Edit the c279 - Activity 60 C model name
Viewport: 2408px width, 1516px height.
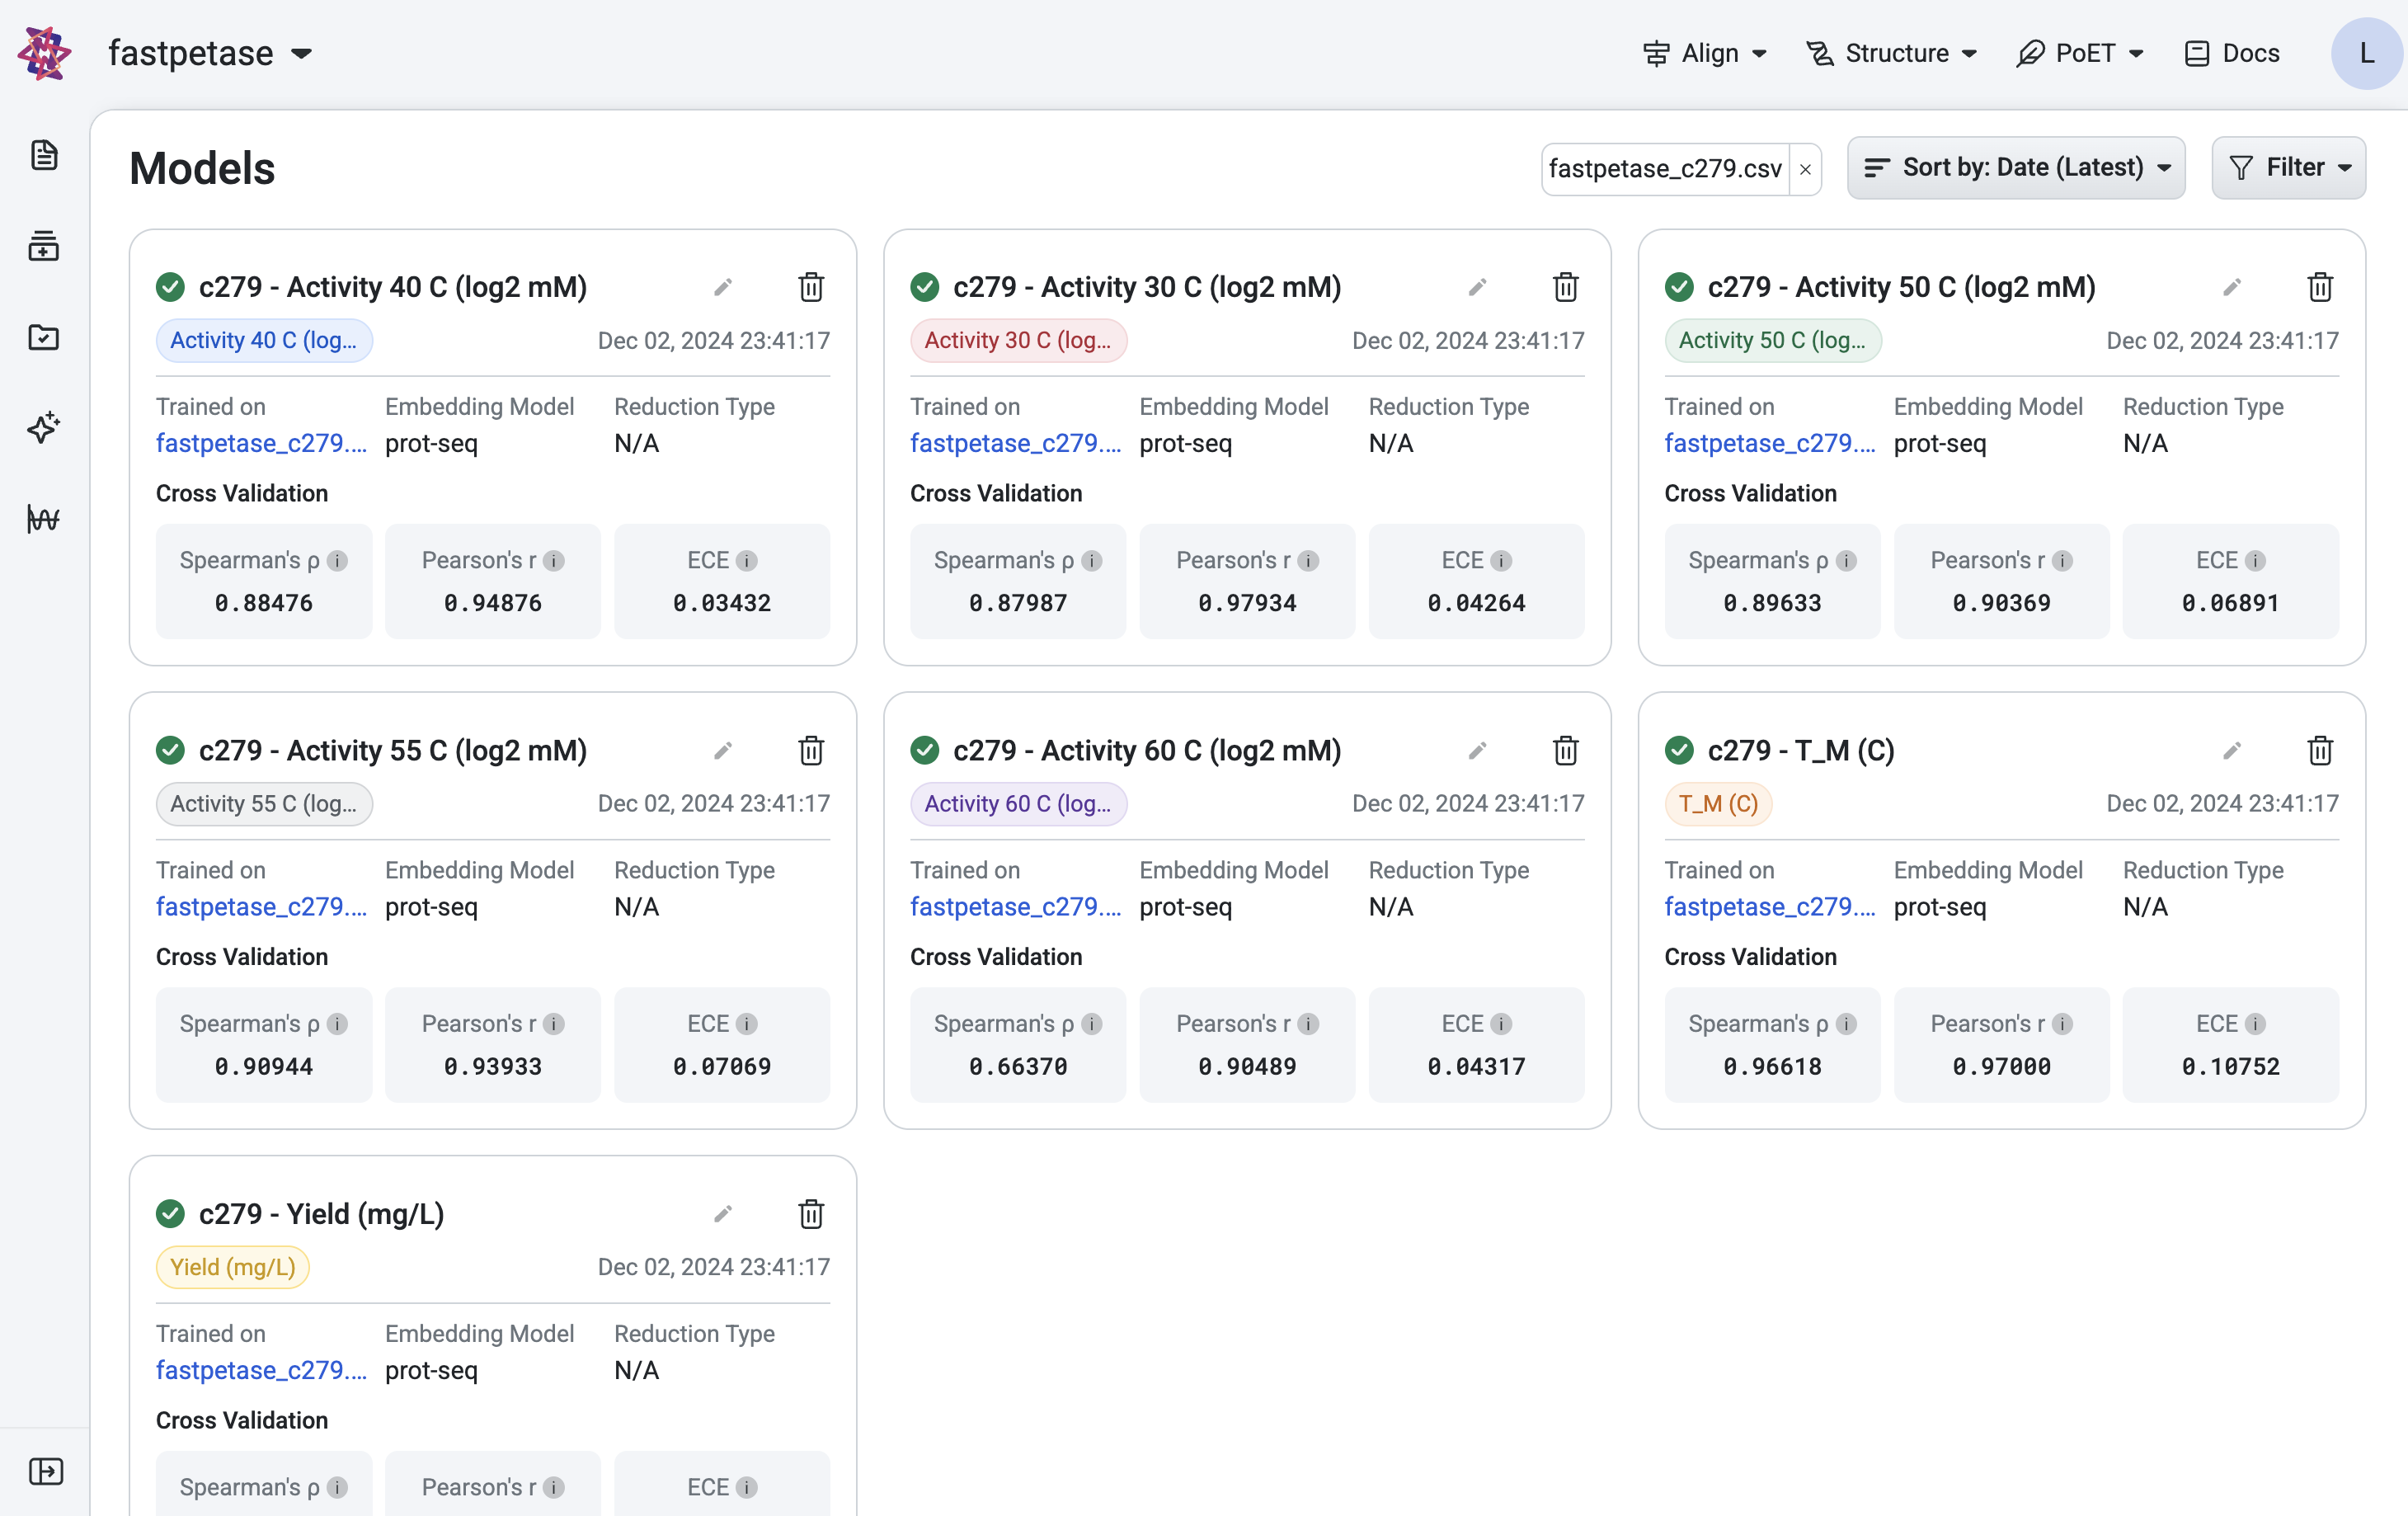pyautogui.click(x=1477, y=751)
